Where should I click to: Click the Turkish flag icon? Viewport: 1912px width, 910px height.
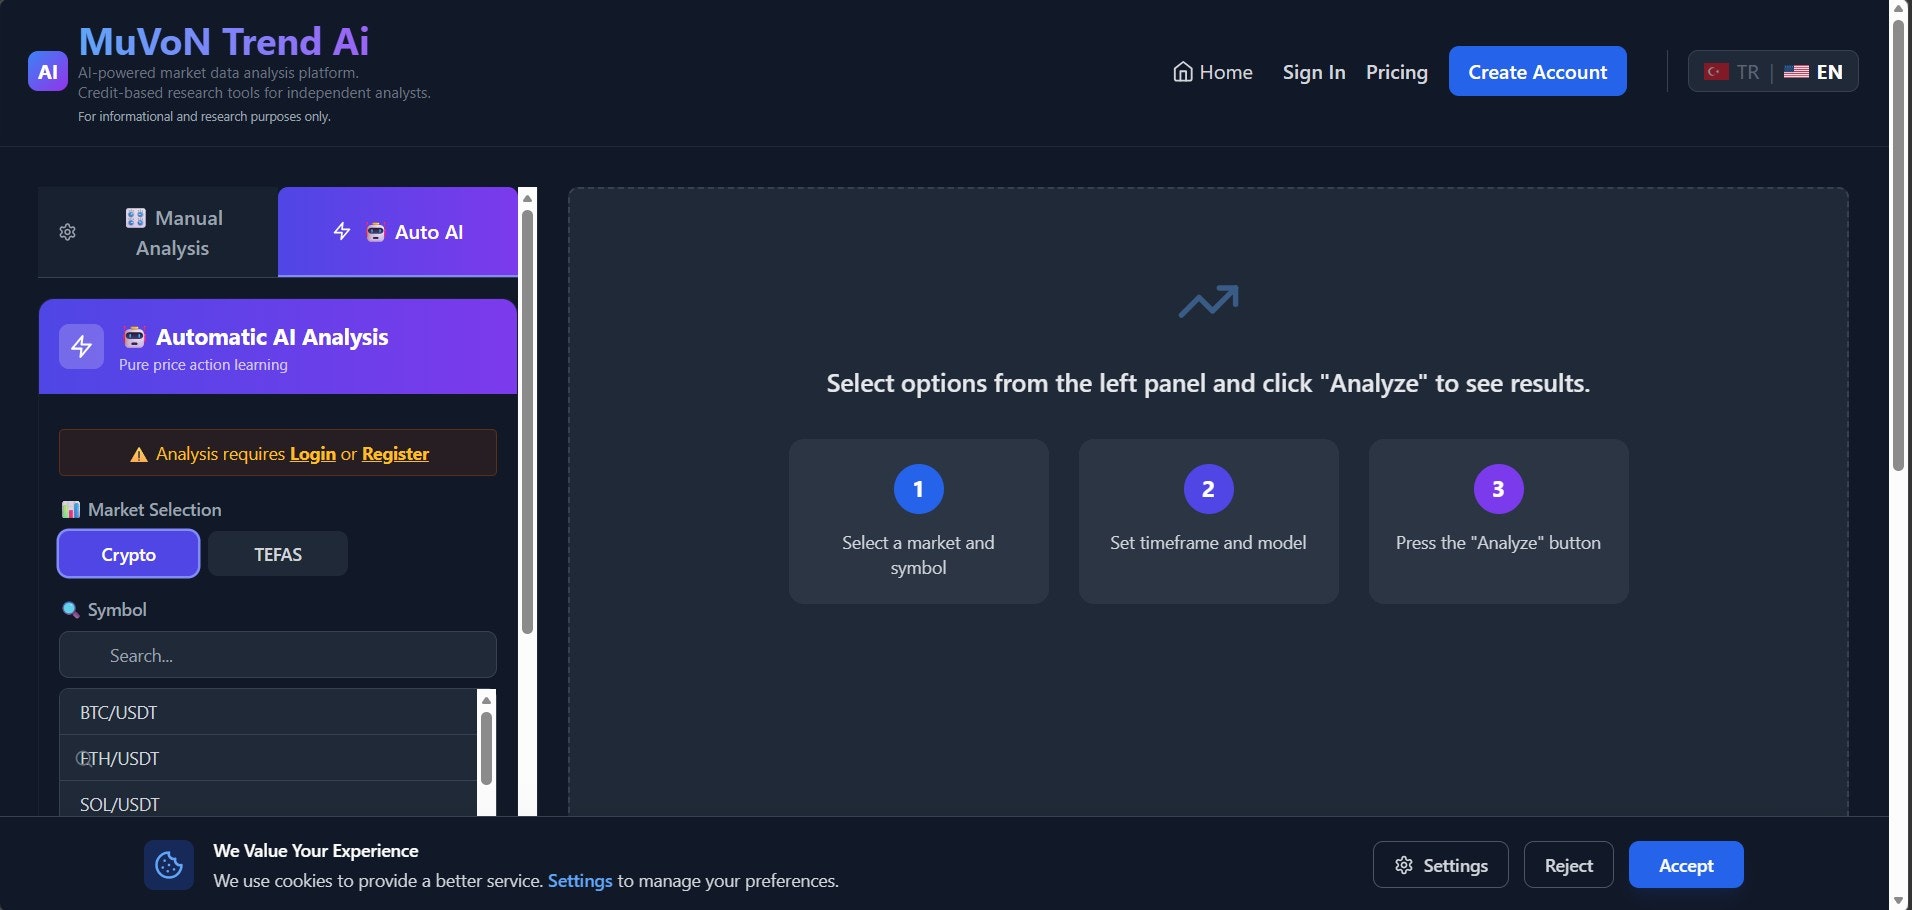click(1716, 72)
